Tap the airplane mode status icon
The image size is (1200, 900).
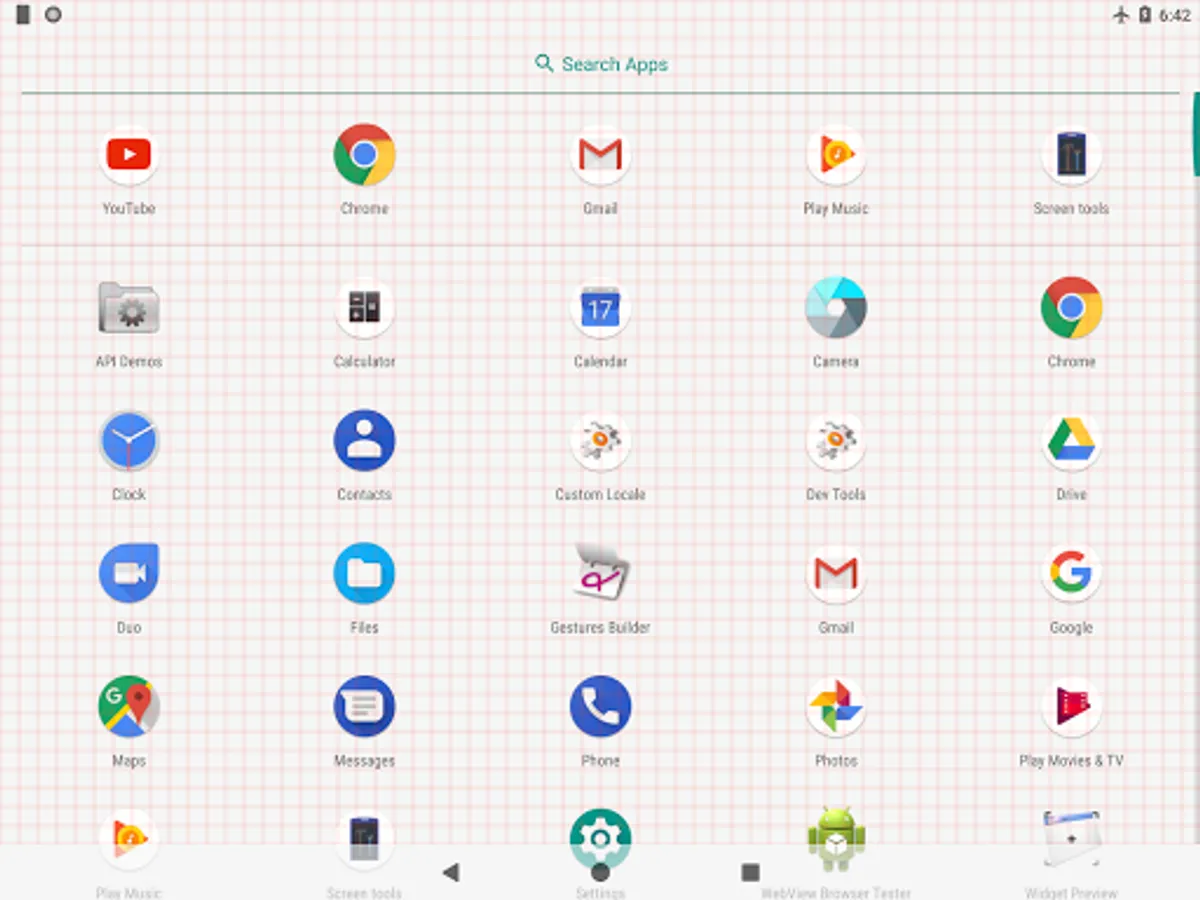tap(1121, 15)
